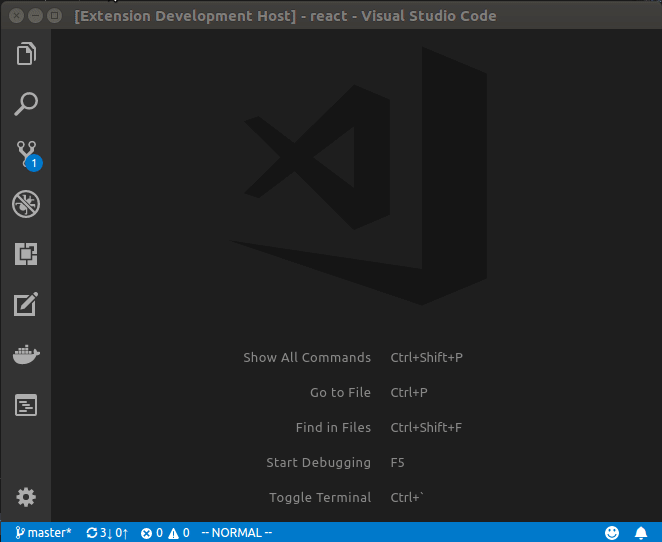This screenshot has height=542, width=662.
Task: Click the Find in Files hint
Action: coord(333,428)
